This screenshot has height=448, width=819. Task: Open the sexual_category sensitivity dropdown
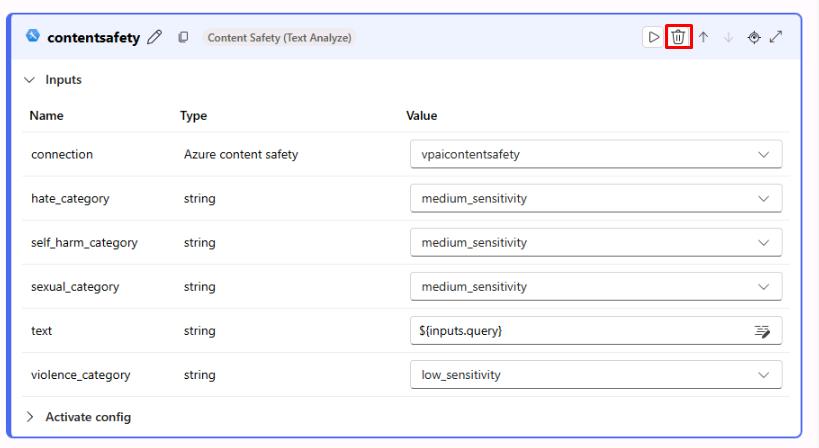coord(595,287)
